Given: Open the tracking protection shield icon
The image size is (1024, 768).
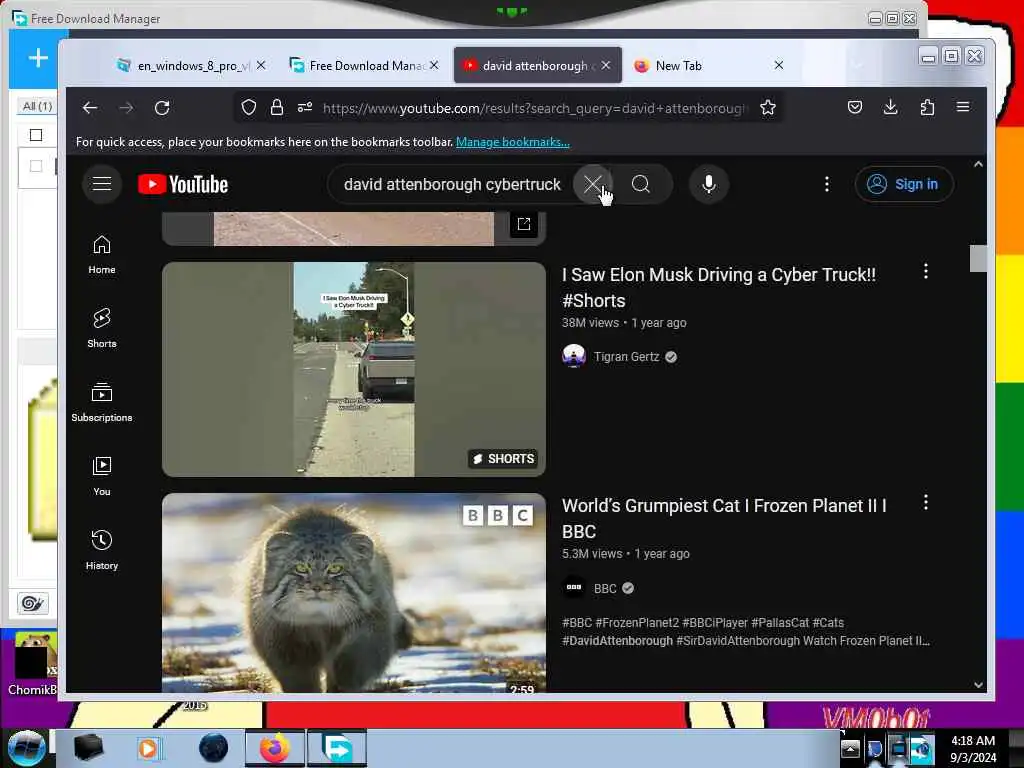Looking at the screenshot, I should pyautogui.click(x=249, y=107).
